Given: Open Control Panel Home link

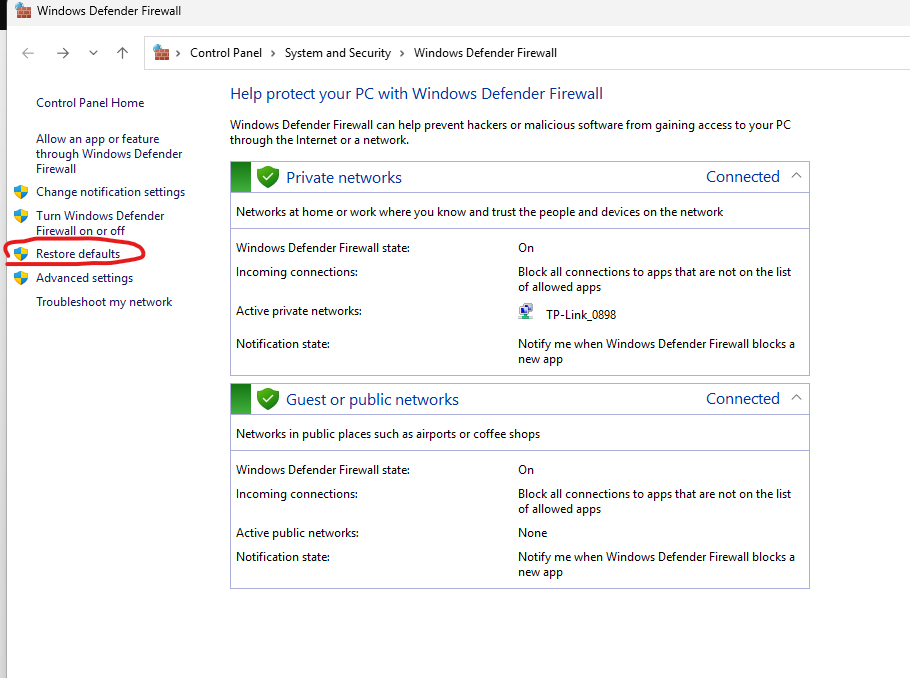Looking at the screenshot, I should [x=90, y=103].
